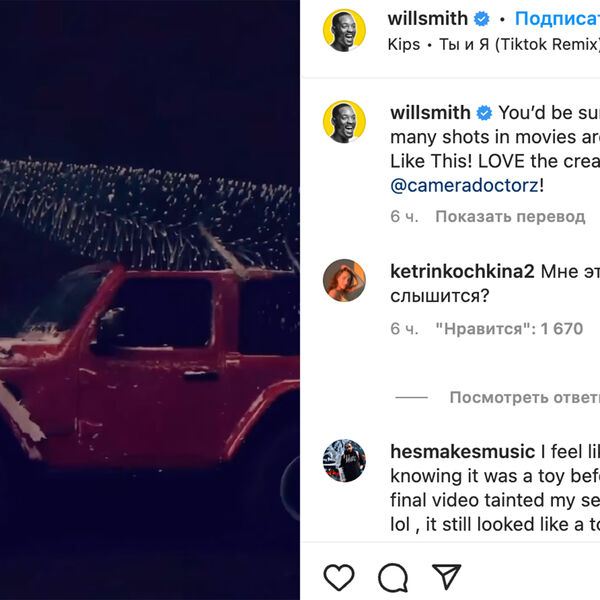Open the @cameradoctorz mention
600x600 pixels.
464,185
